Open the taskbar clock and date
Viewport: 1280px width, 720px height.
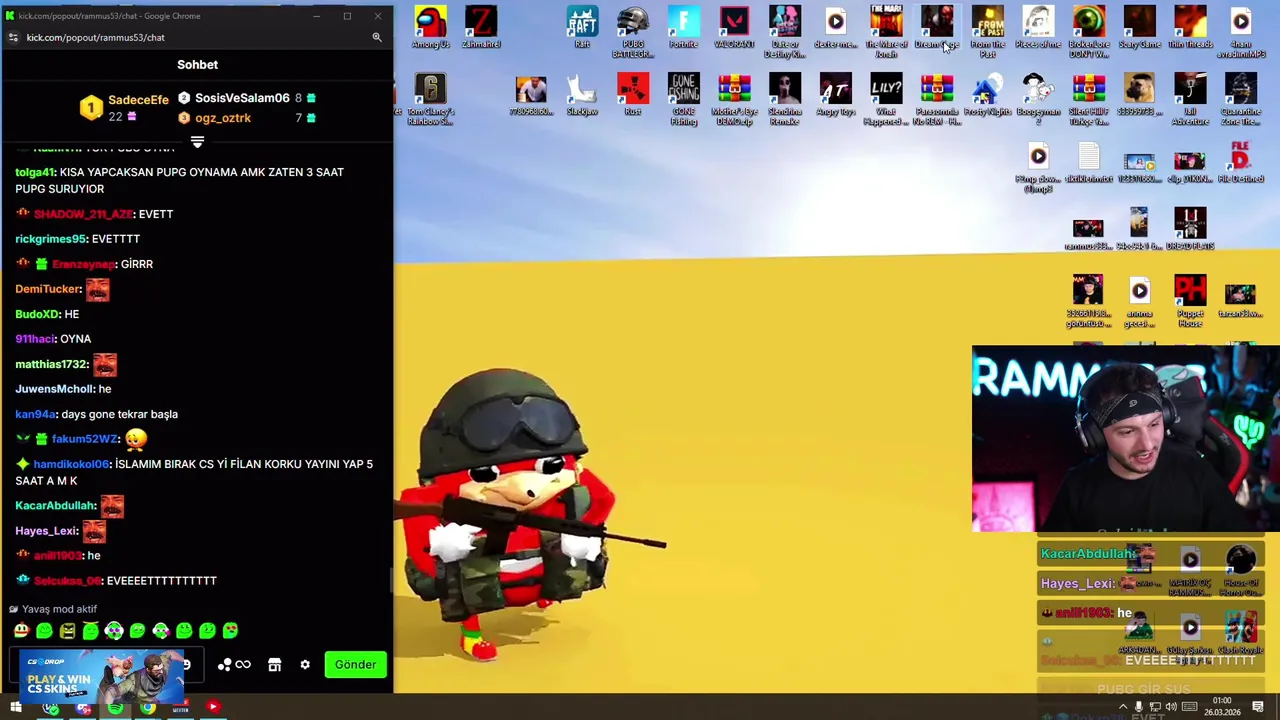(x=1221, y=707)
